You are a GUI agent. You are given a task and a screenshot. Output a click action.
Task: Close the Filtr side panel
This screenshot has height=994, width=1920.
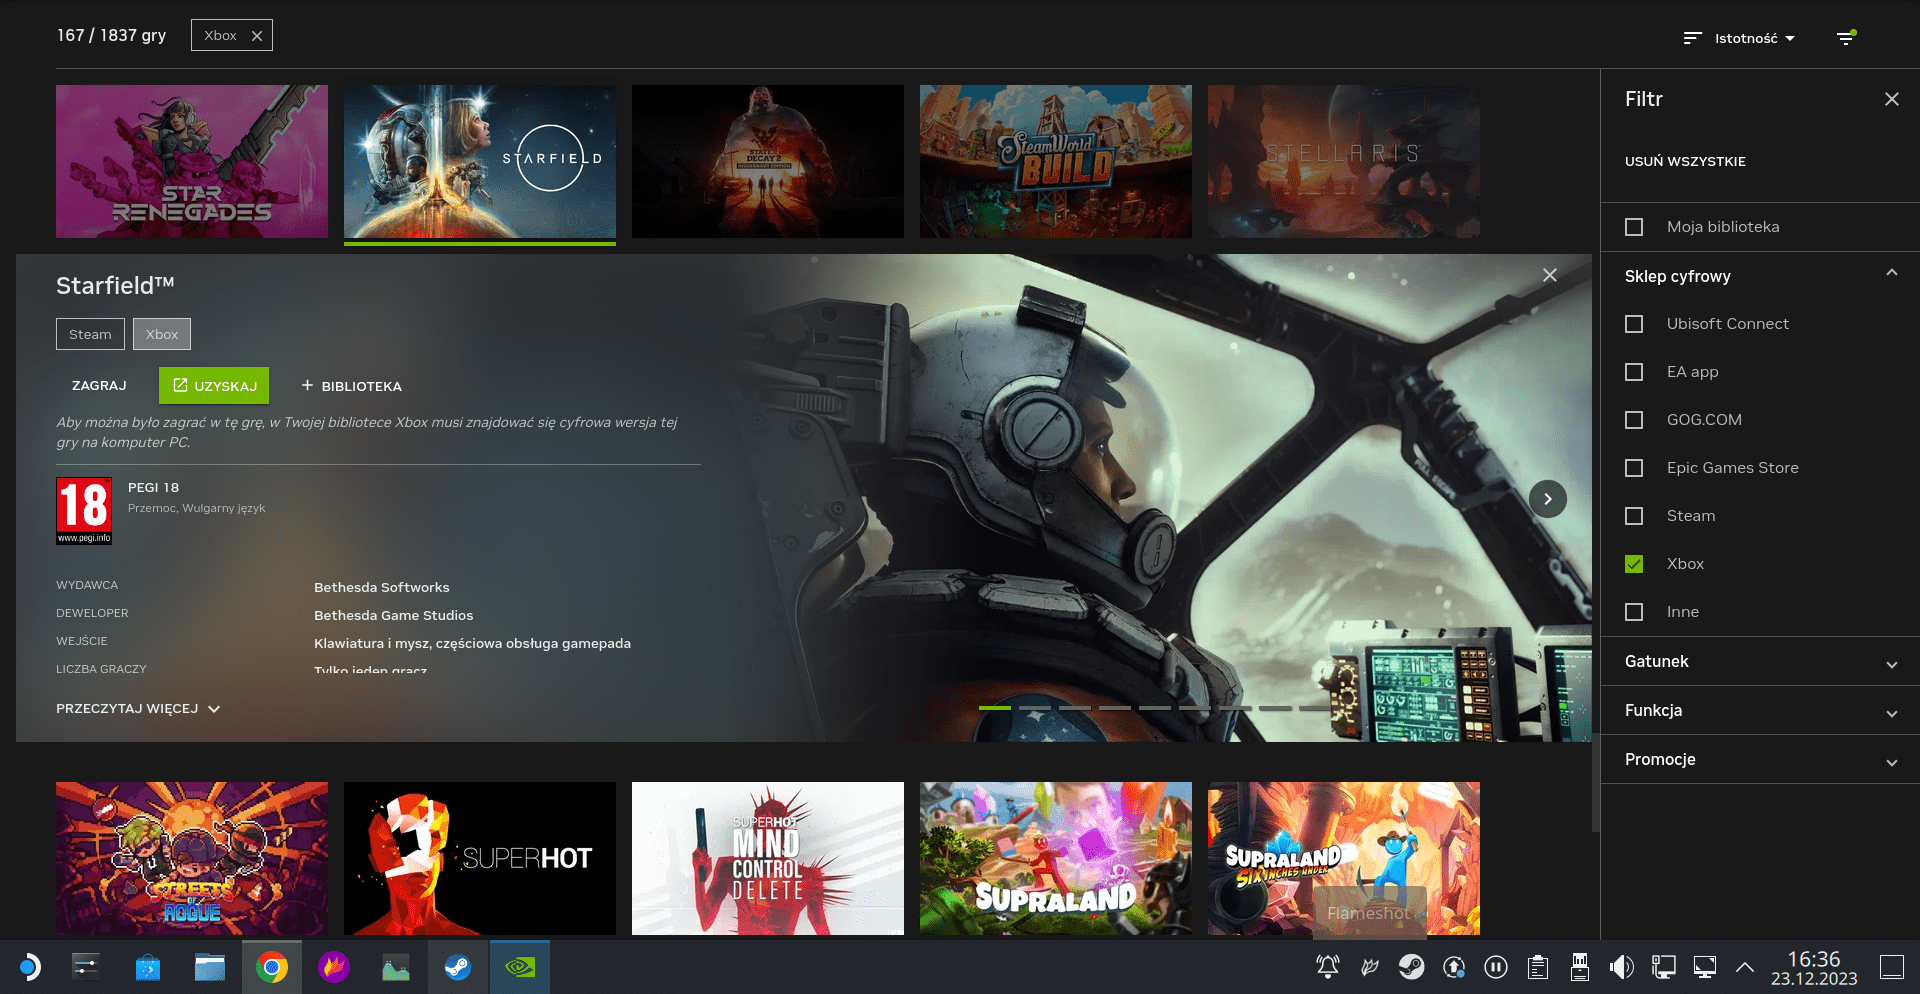[x=1891, y=99]
